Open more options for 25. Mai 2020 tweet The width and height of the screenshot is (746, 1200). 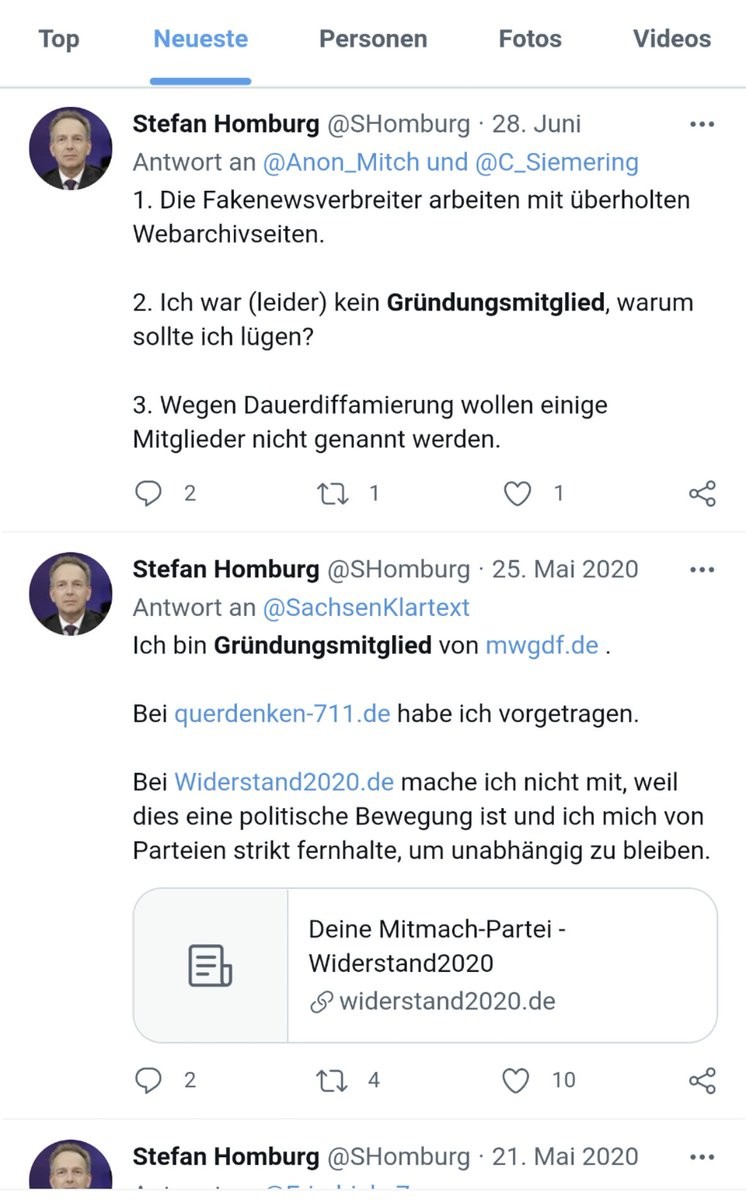click(x=702, y=570)
